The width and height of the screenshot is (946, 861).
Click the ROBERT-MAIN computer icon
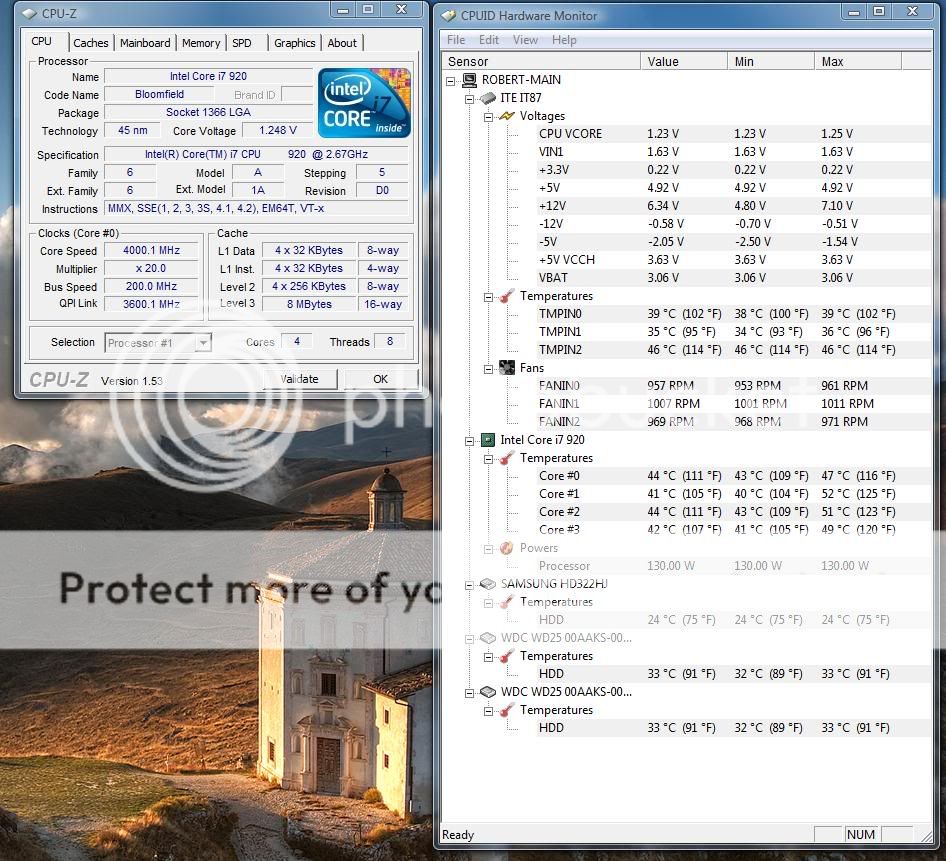(469, 80)
